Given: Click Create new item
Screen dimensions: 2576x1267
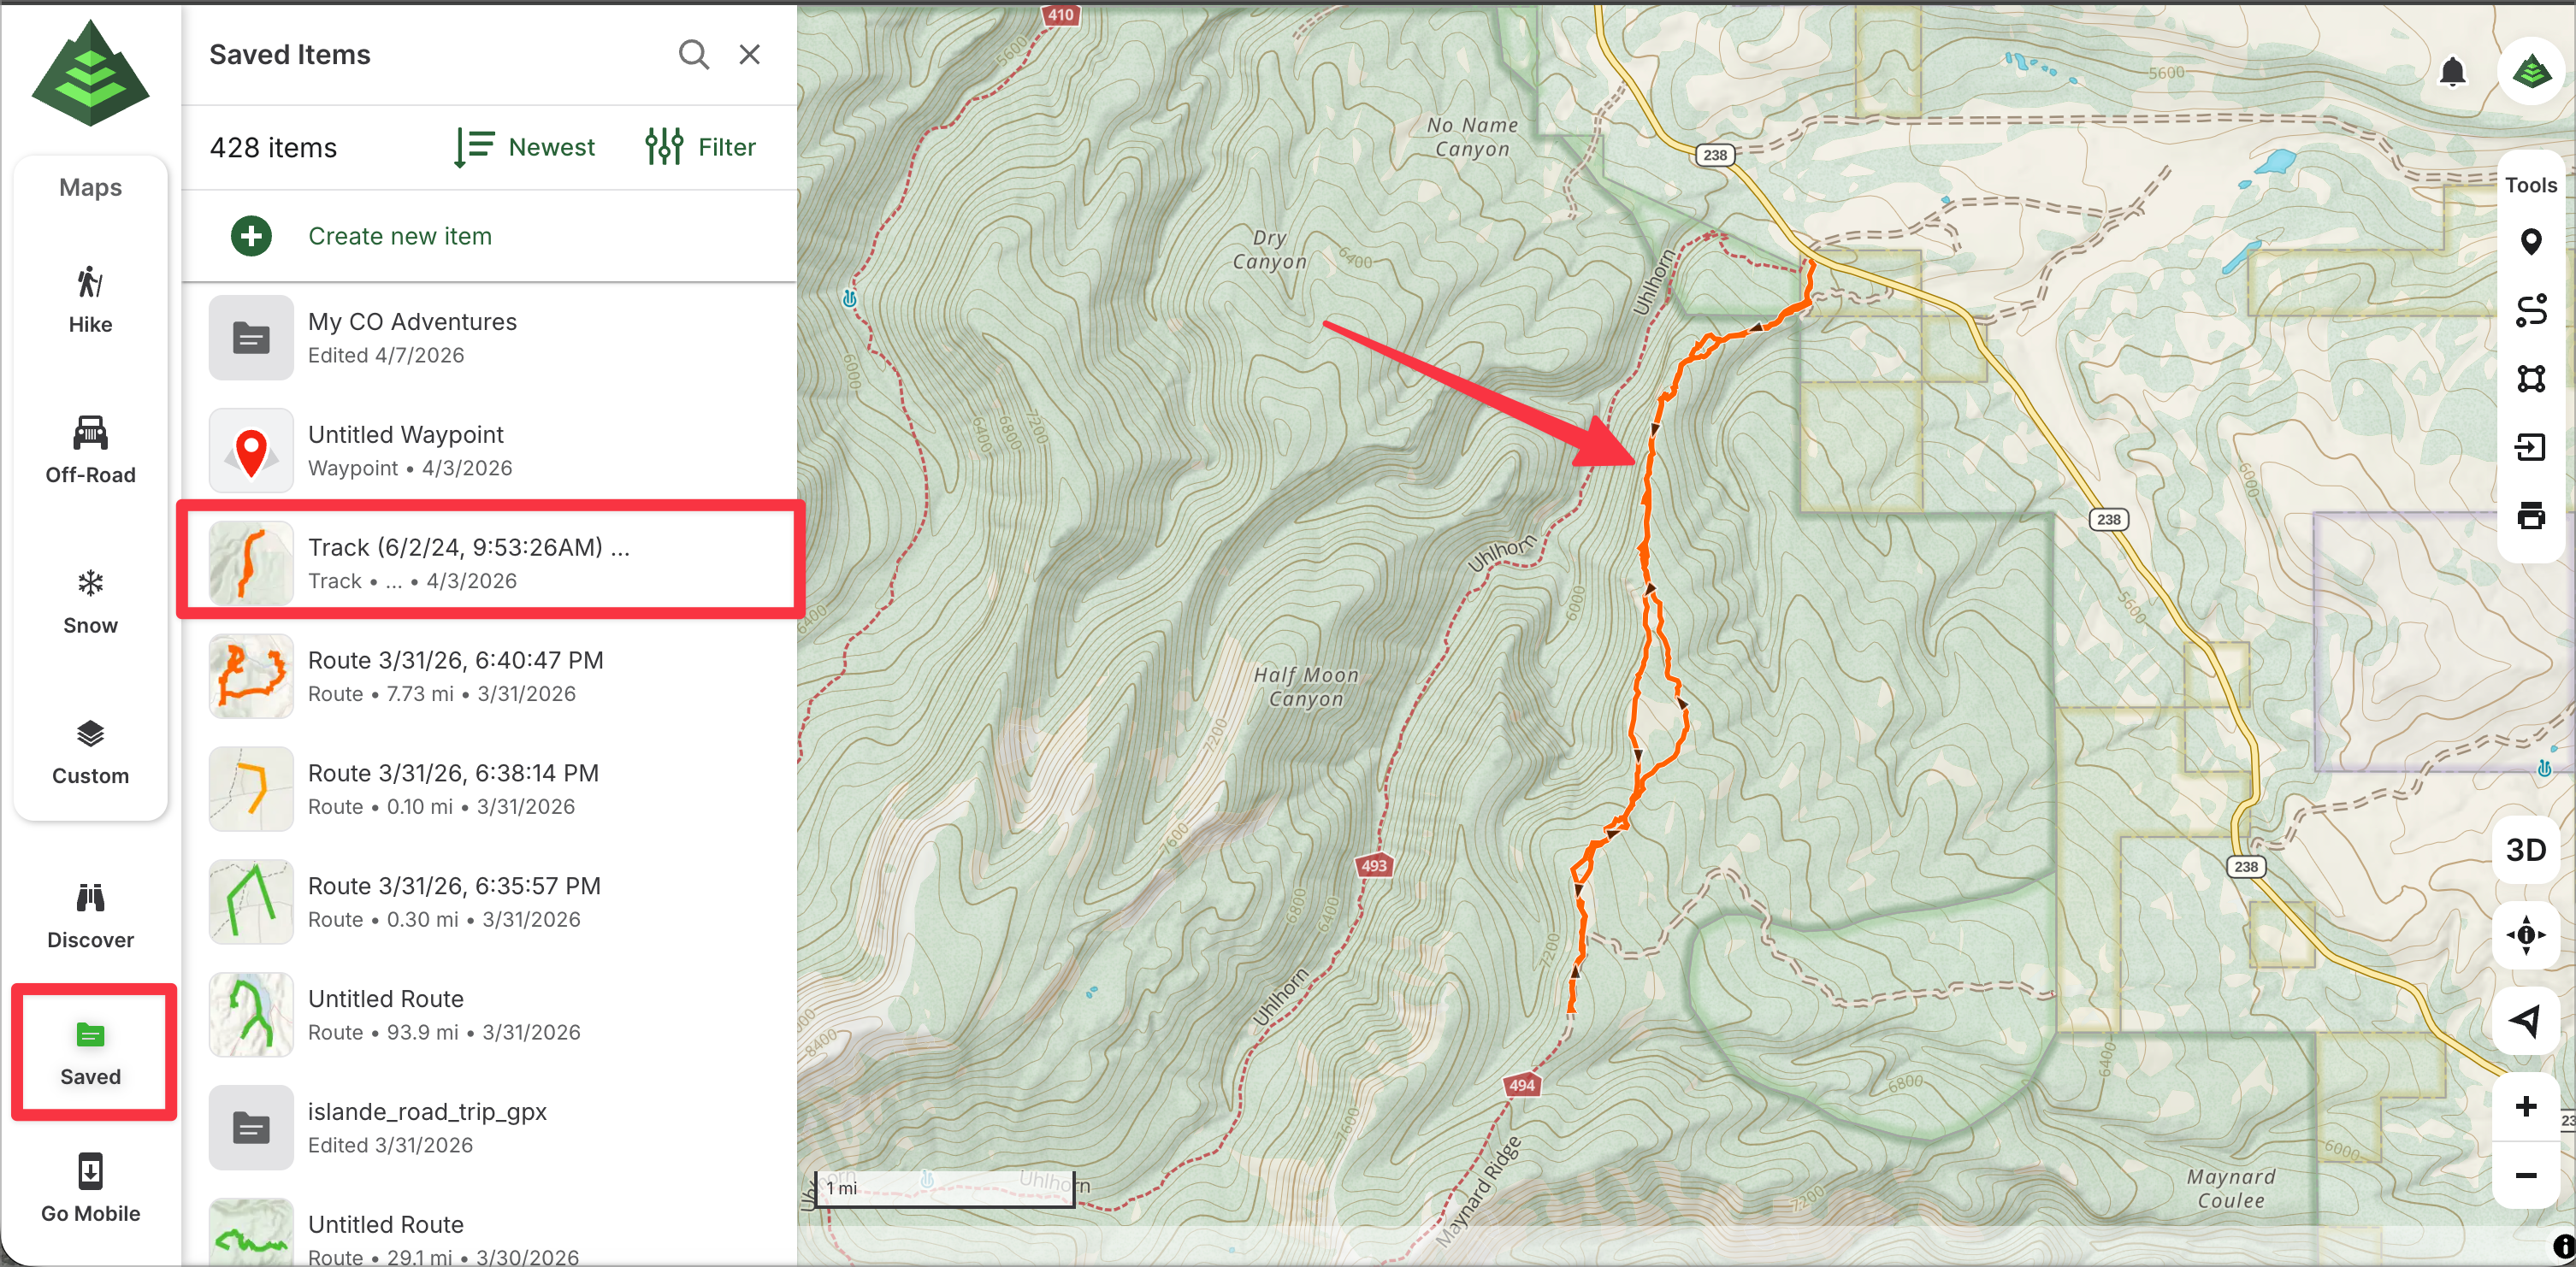Looking at the screenshot, I should click(x=399, y=236).
